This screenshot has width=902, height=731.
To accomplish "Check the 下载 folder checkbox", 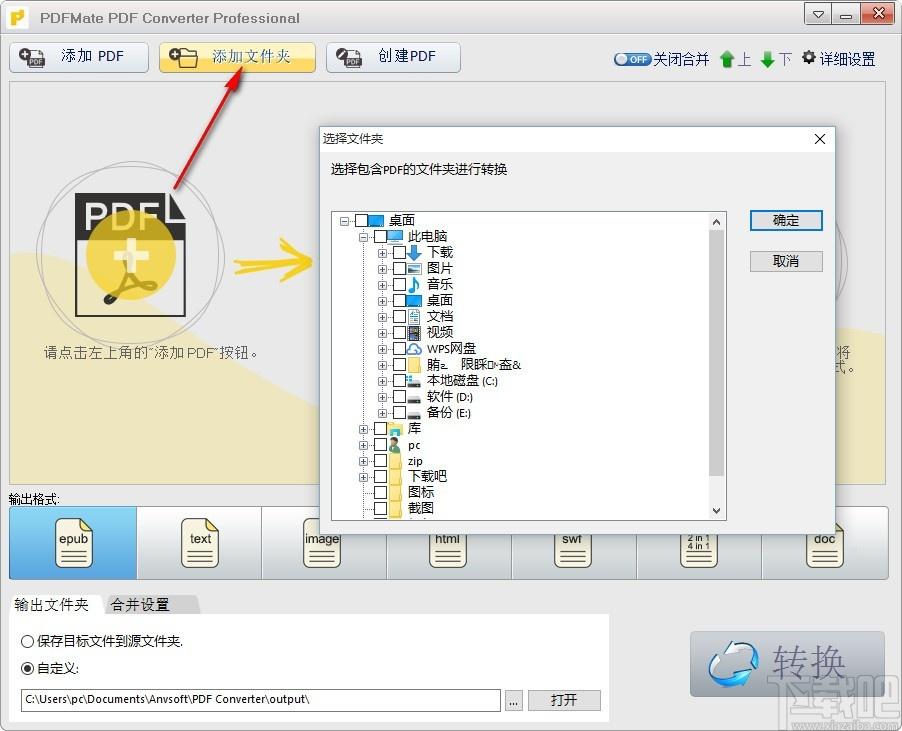I will [x=399, y=252].
